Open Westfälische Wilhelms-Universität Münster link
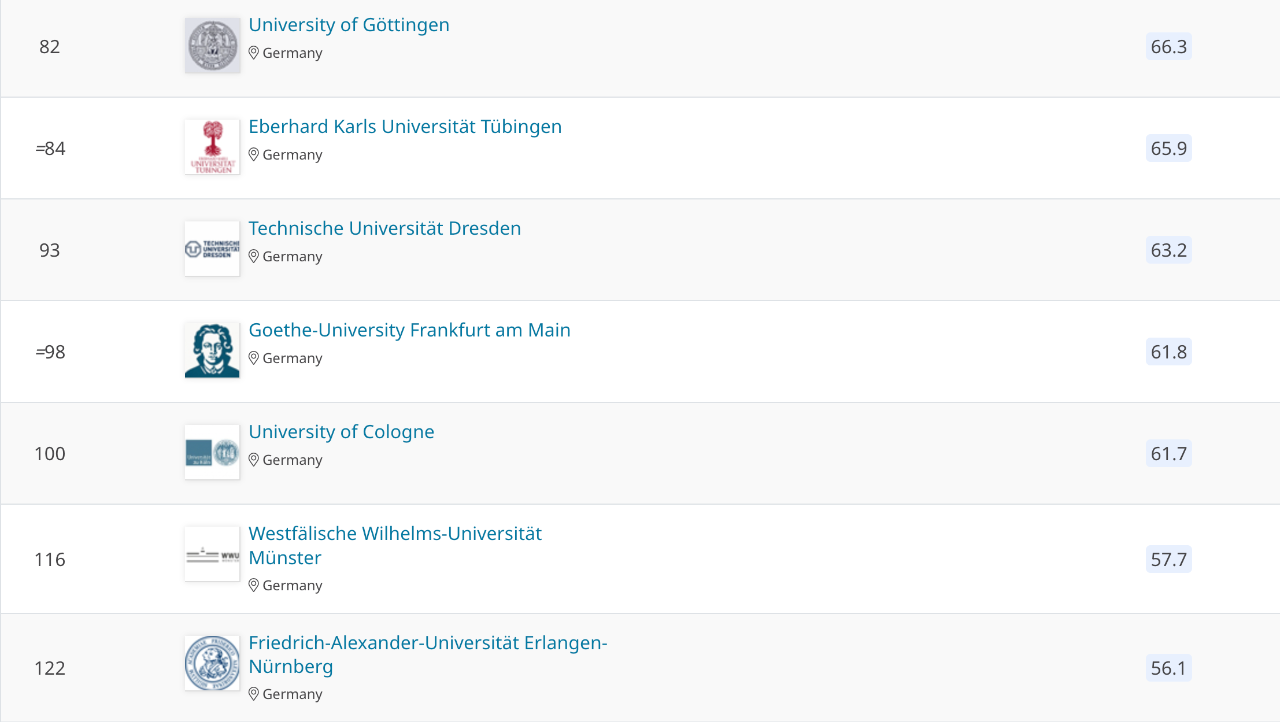Image resolution: width=1280 pixels, height=722 pixels. [x=395, y=546]
